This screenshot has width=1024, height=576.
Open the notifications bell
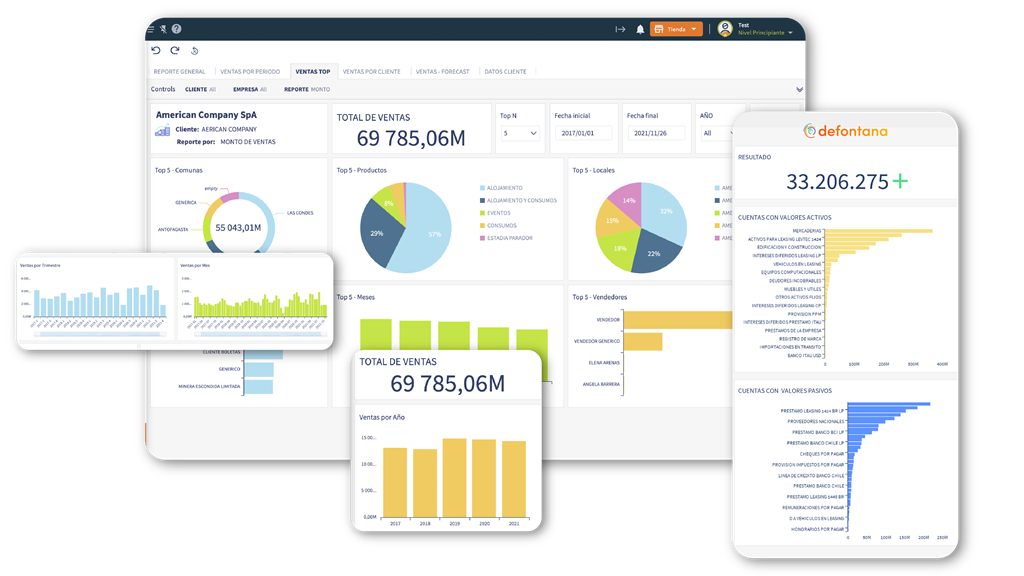pyautogui.click(x=640, y=29)
